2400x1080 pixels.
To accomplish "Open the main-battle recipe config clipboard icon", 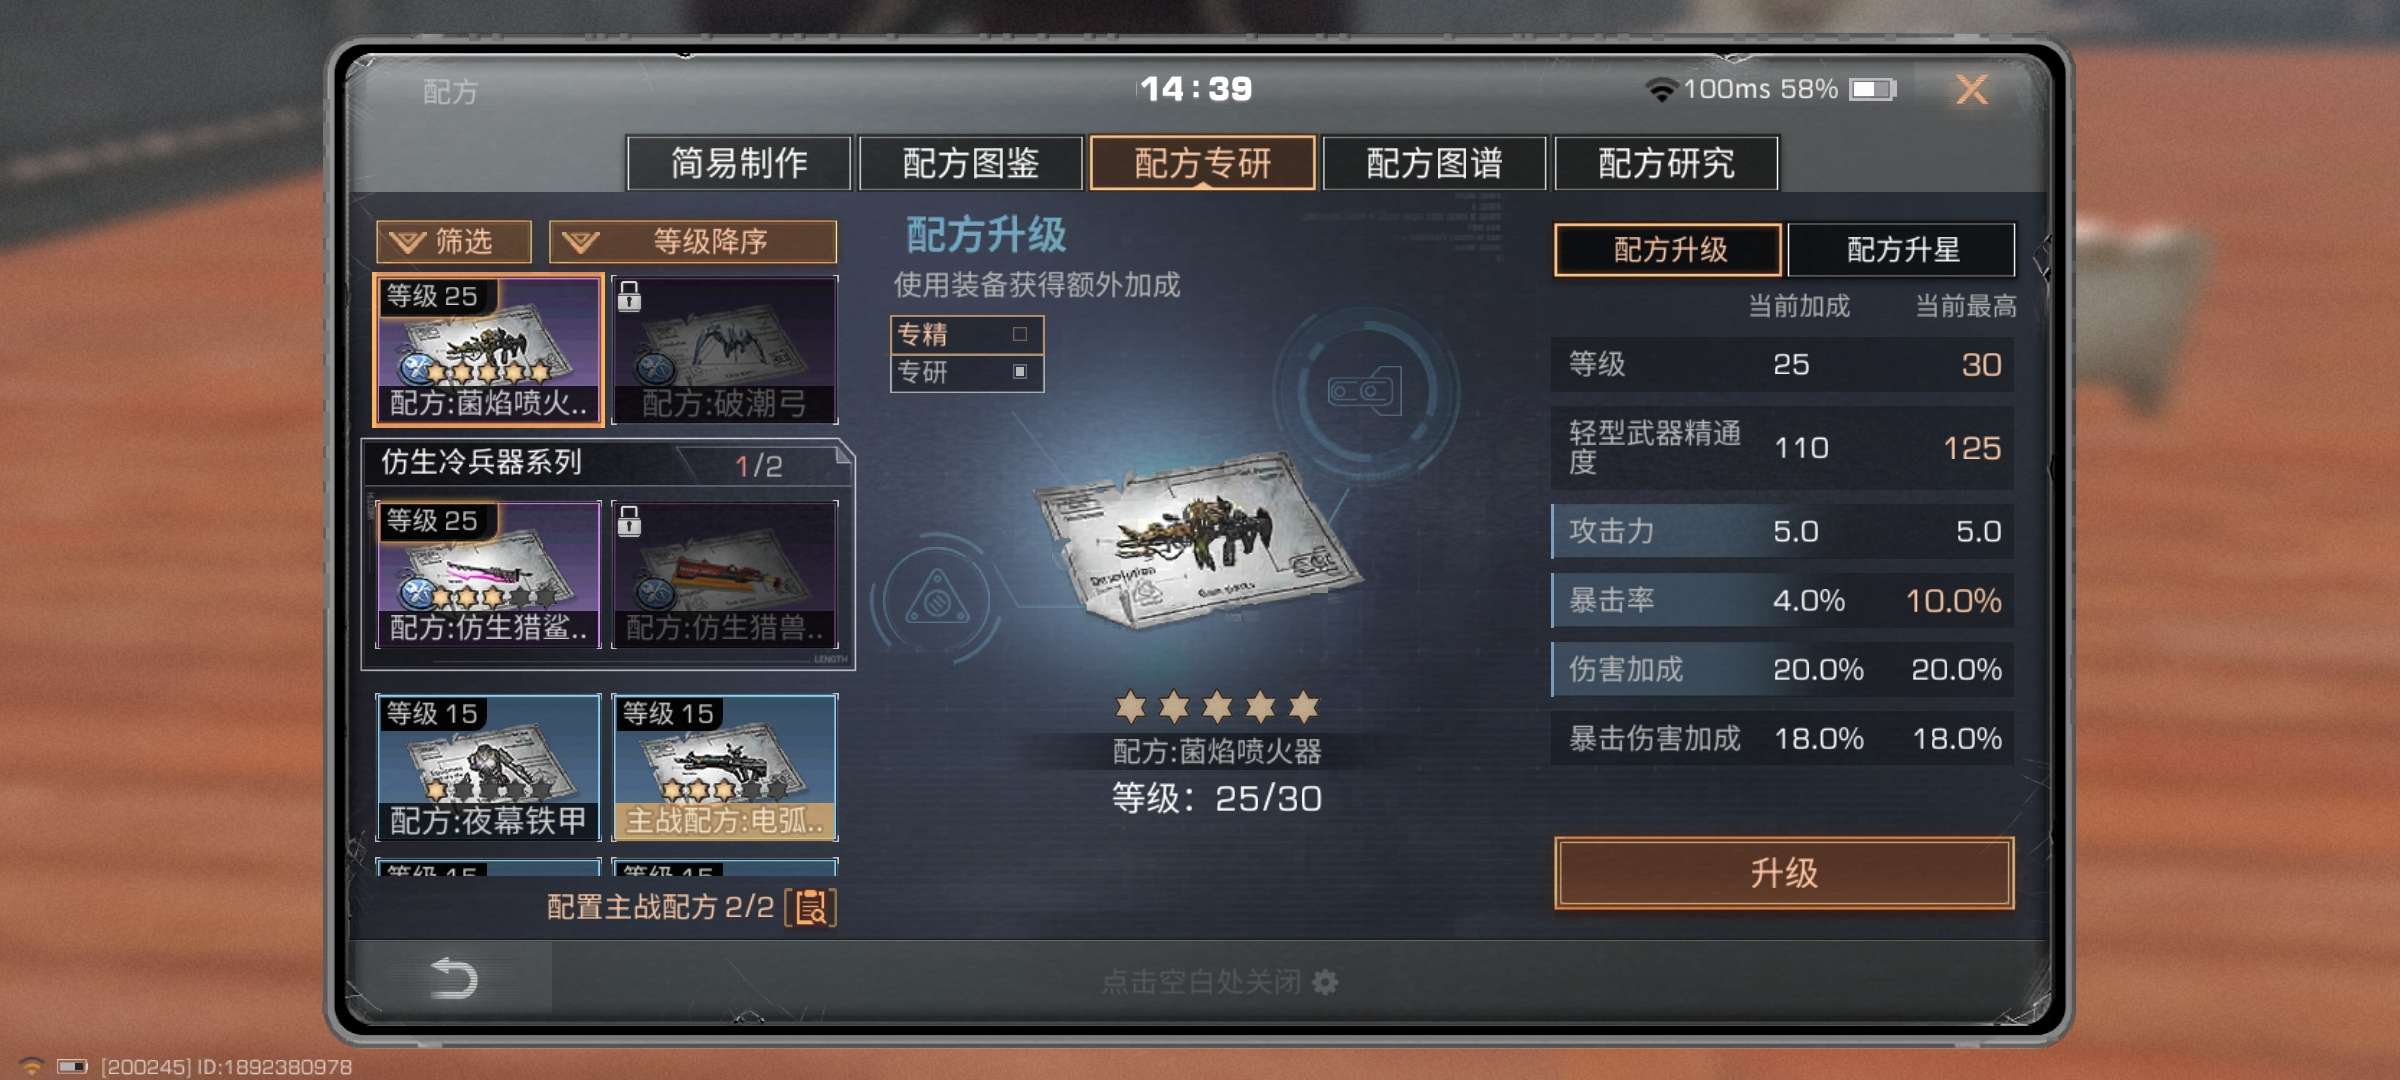I will point(811,907).
